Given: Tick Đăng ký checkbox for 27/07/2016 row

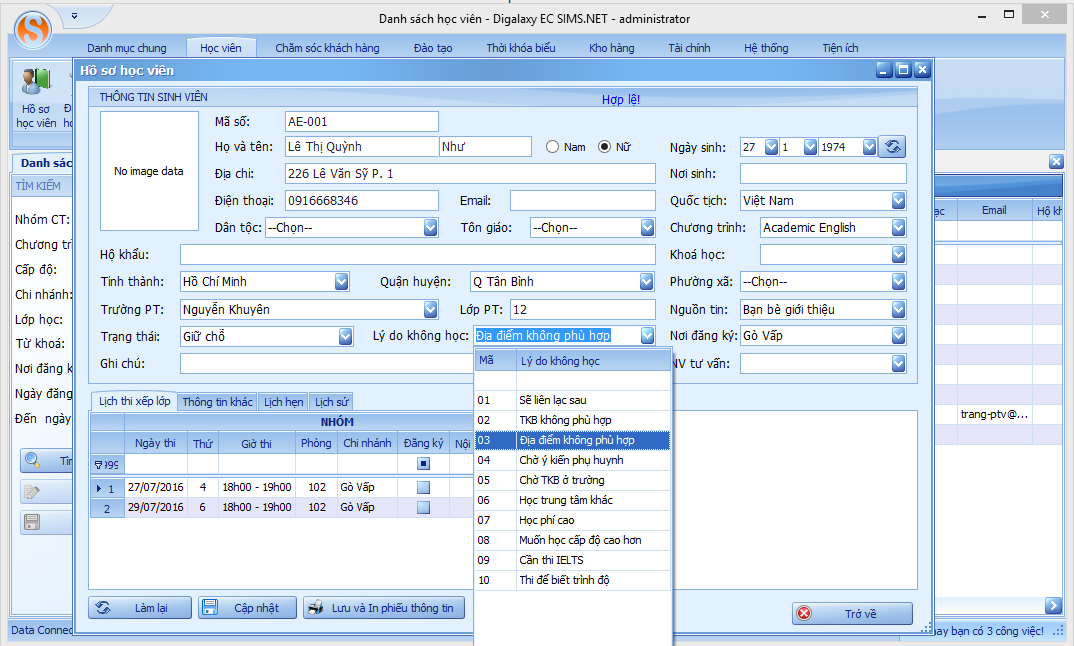Looking at the screenshot, I should [x=423, y=487].
